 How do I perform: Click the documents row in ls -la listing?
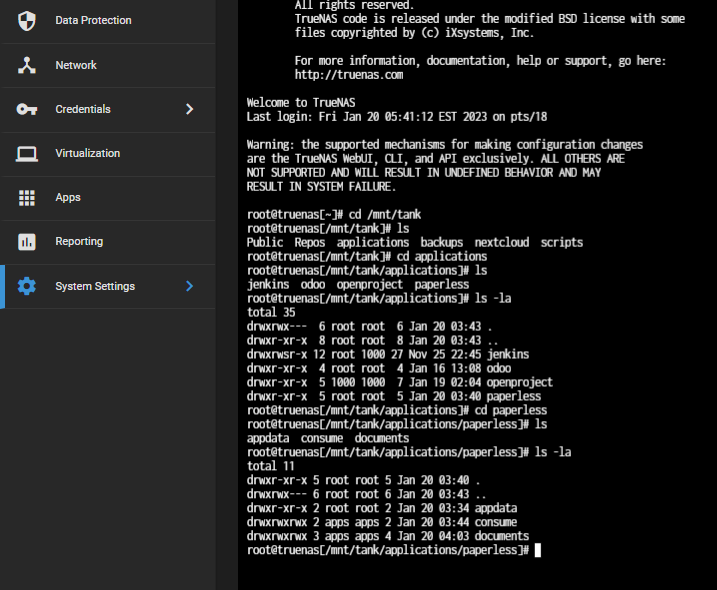[388, 536]
